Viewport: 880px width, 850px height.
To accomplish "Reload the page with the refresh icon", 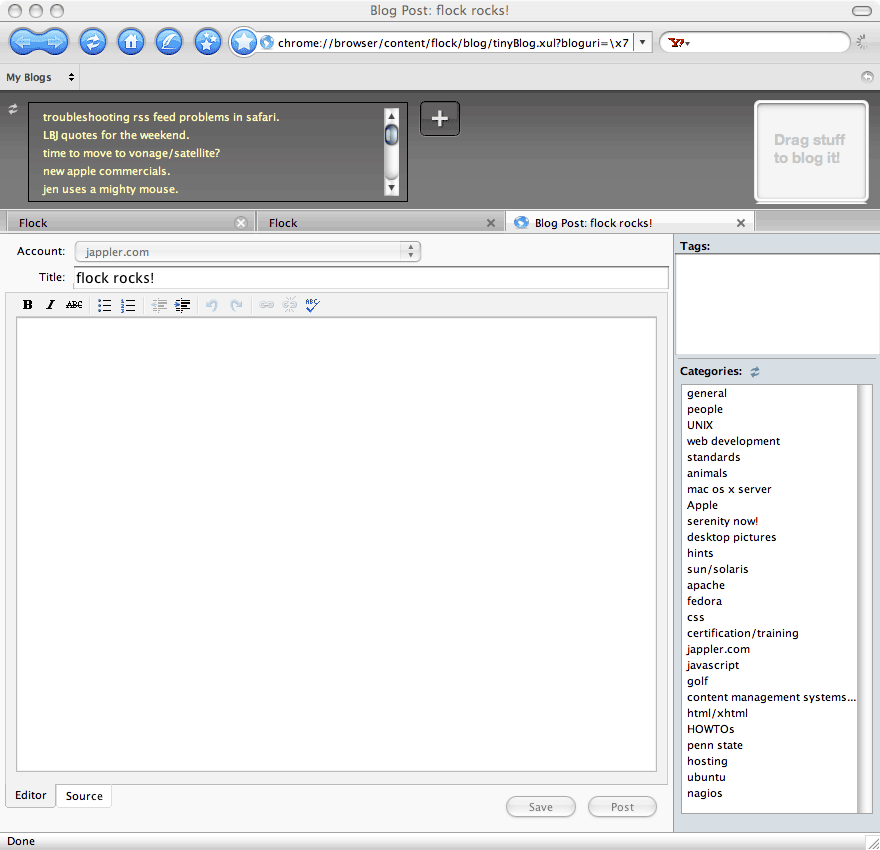I will coord(93,42).
